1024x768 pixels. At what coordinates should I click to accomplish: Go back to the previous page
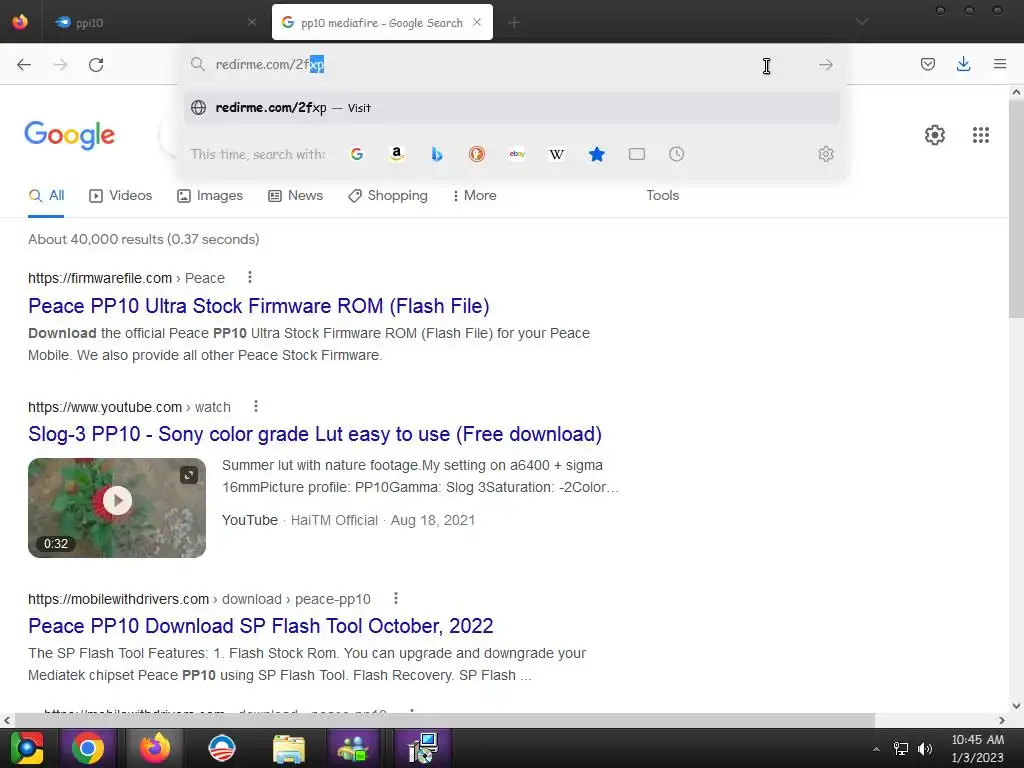pos(24,64)
